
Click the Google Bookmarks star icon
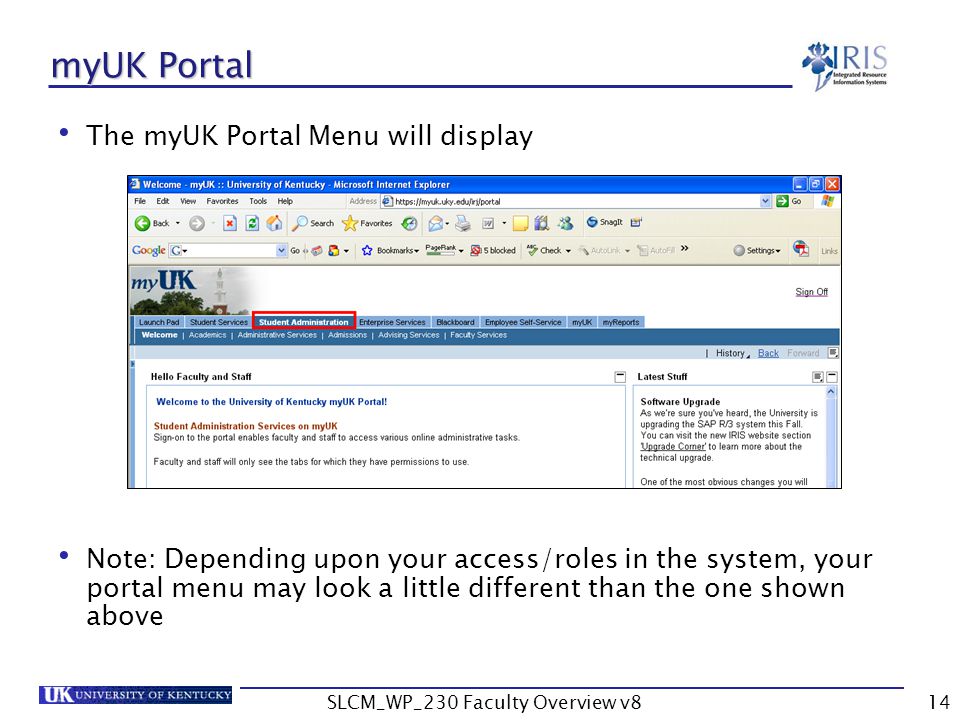367,250
